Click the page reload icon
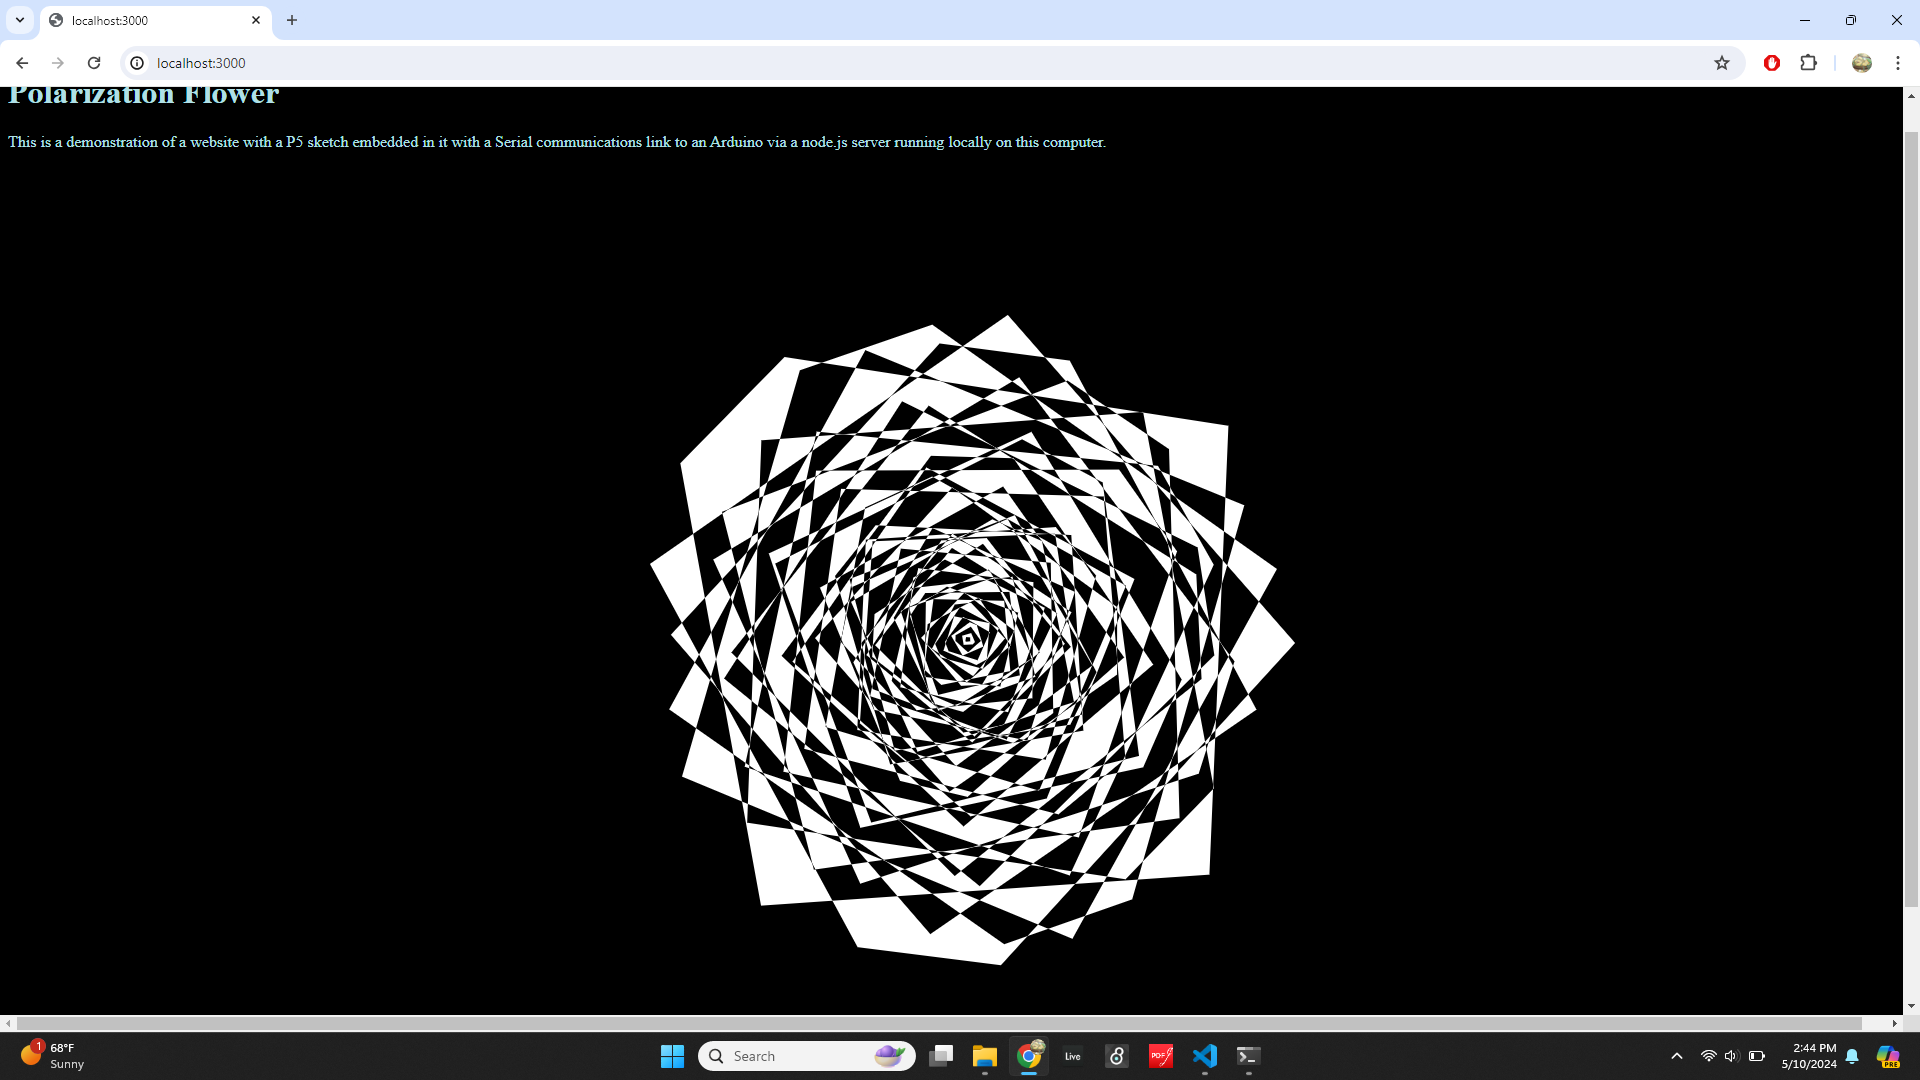This screenshot has width=1920, height=1080. 94,62
